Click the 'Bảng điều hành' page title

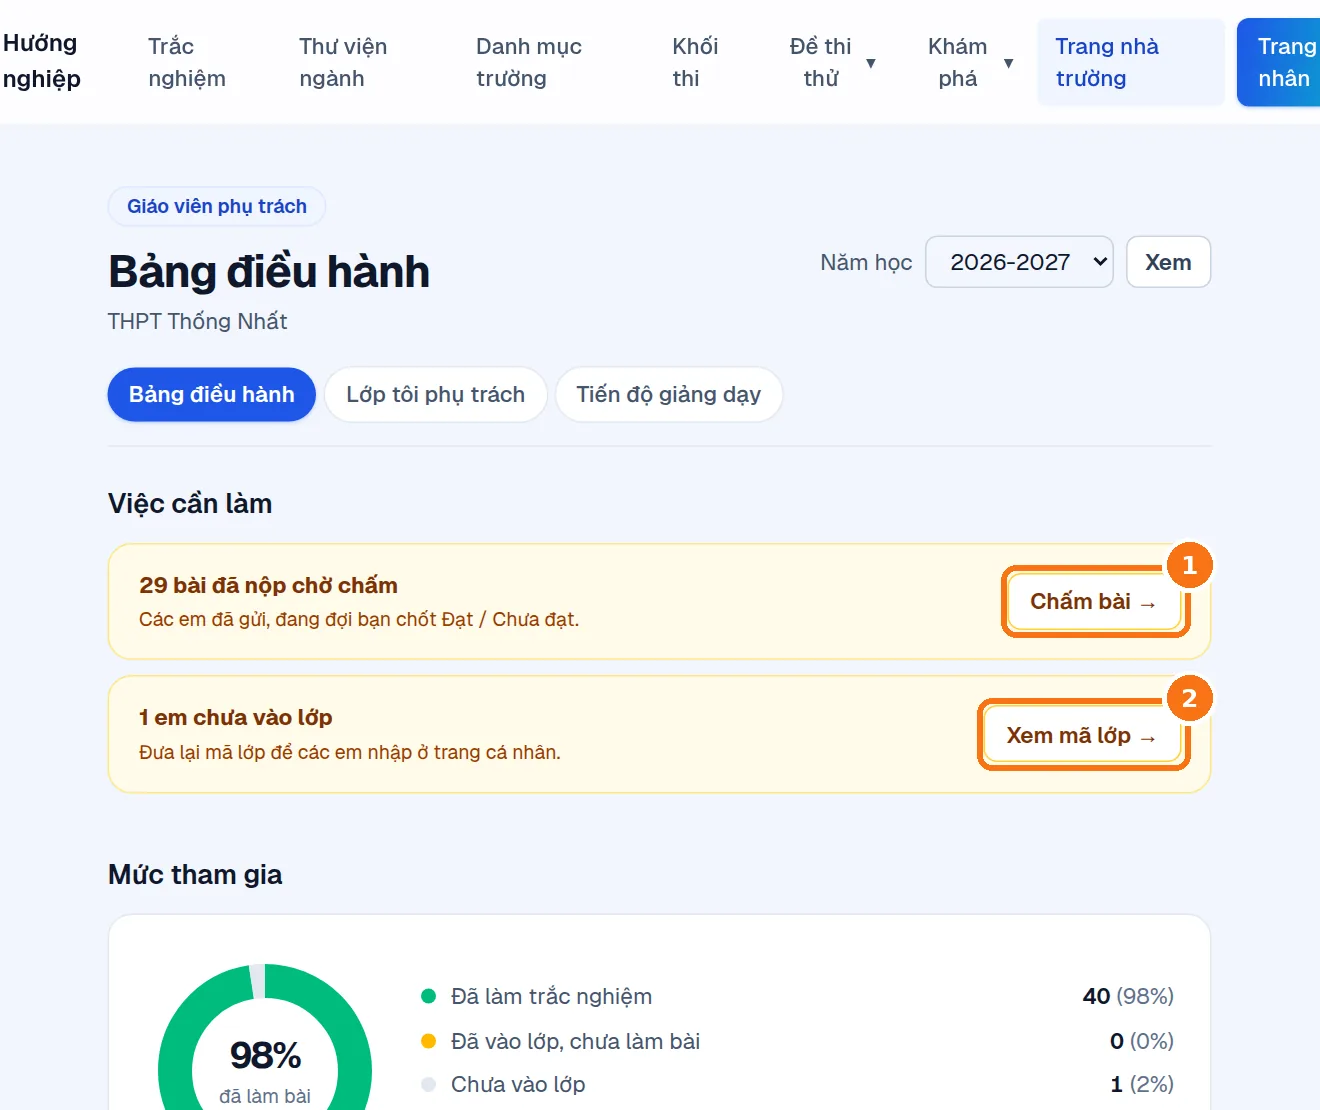269,272
